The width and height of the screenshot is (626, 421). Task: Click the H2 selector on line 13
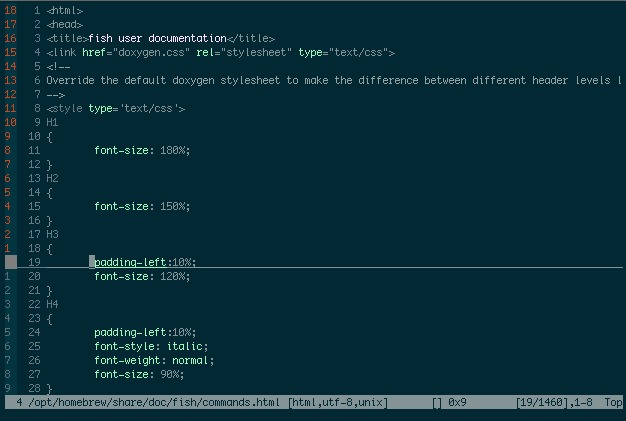52,178
